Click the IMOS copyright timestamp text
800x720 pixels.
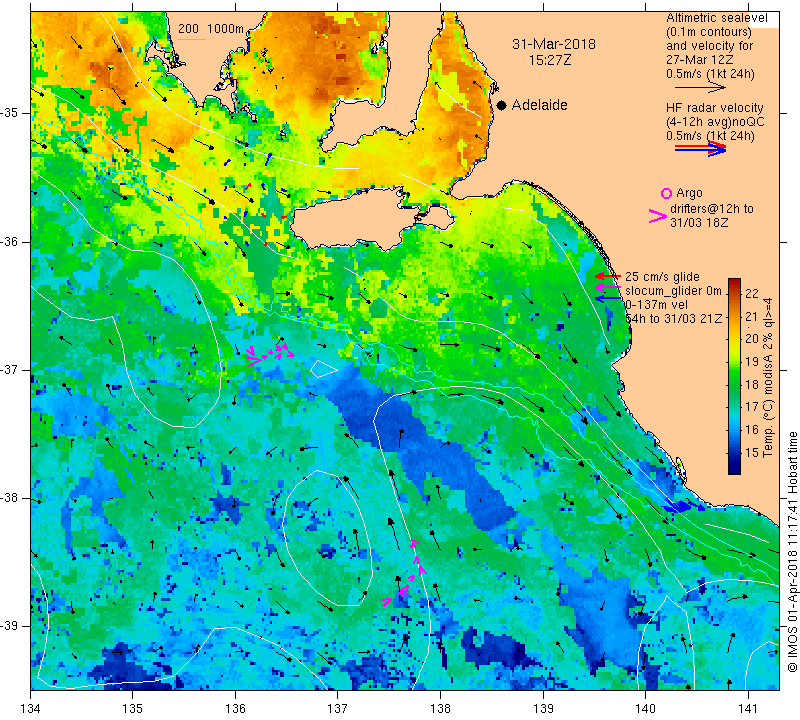(x=792, y=551)
